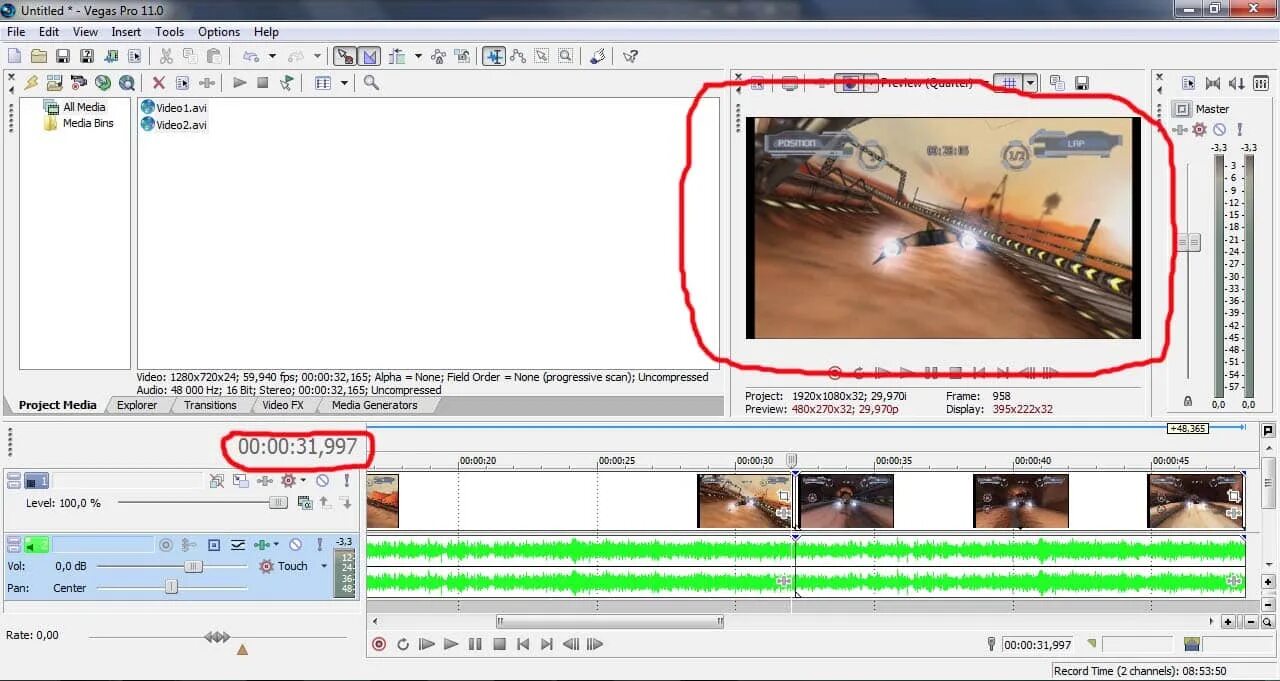Toggle Automatic Crossfades in the main toolbar
The height and width of the screenshot is (681, 1280).
370,56
